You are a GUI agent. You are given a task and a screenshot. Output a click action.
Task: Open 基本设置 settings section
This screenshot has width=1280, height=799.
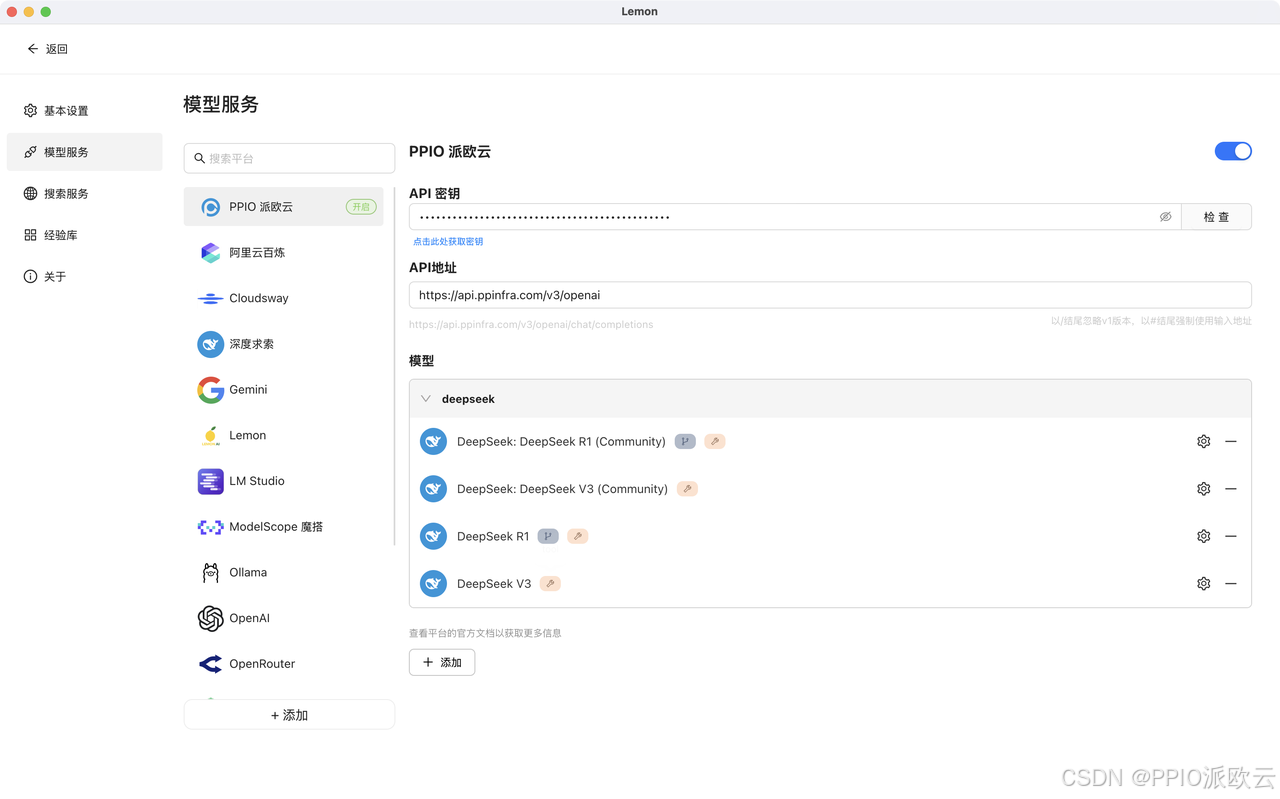tap(84, 111)
